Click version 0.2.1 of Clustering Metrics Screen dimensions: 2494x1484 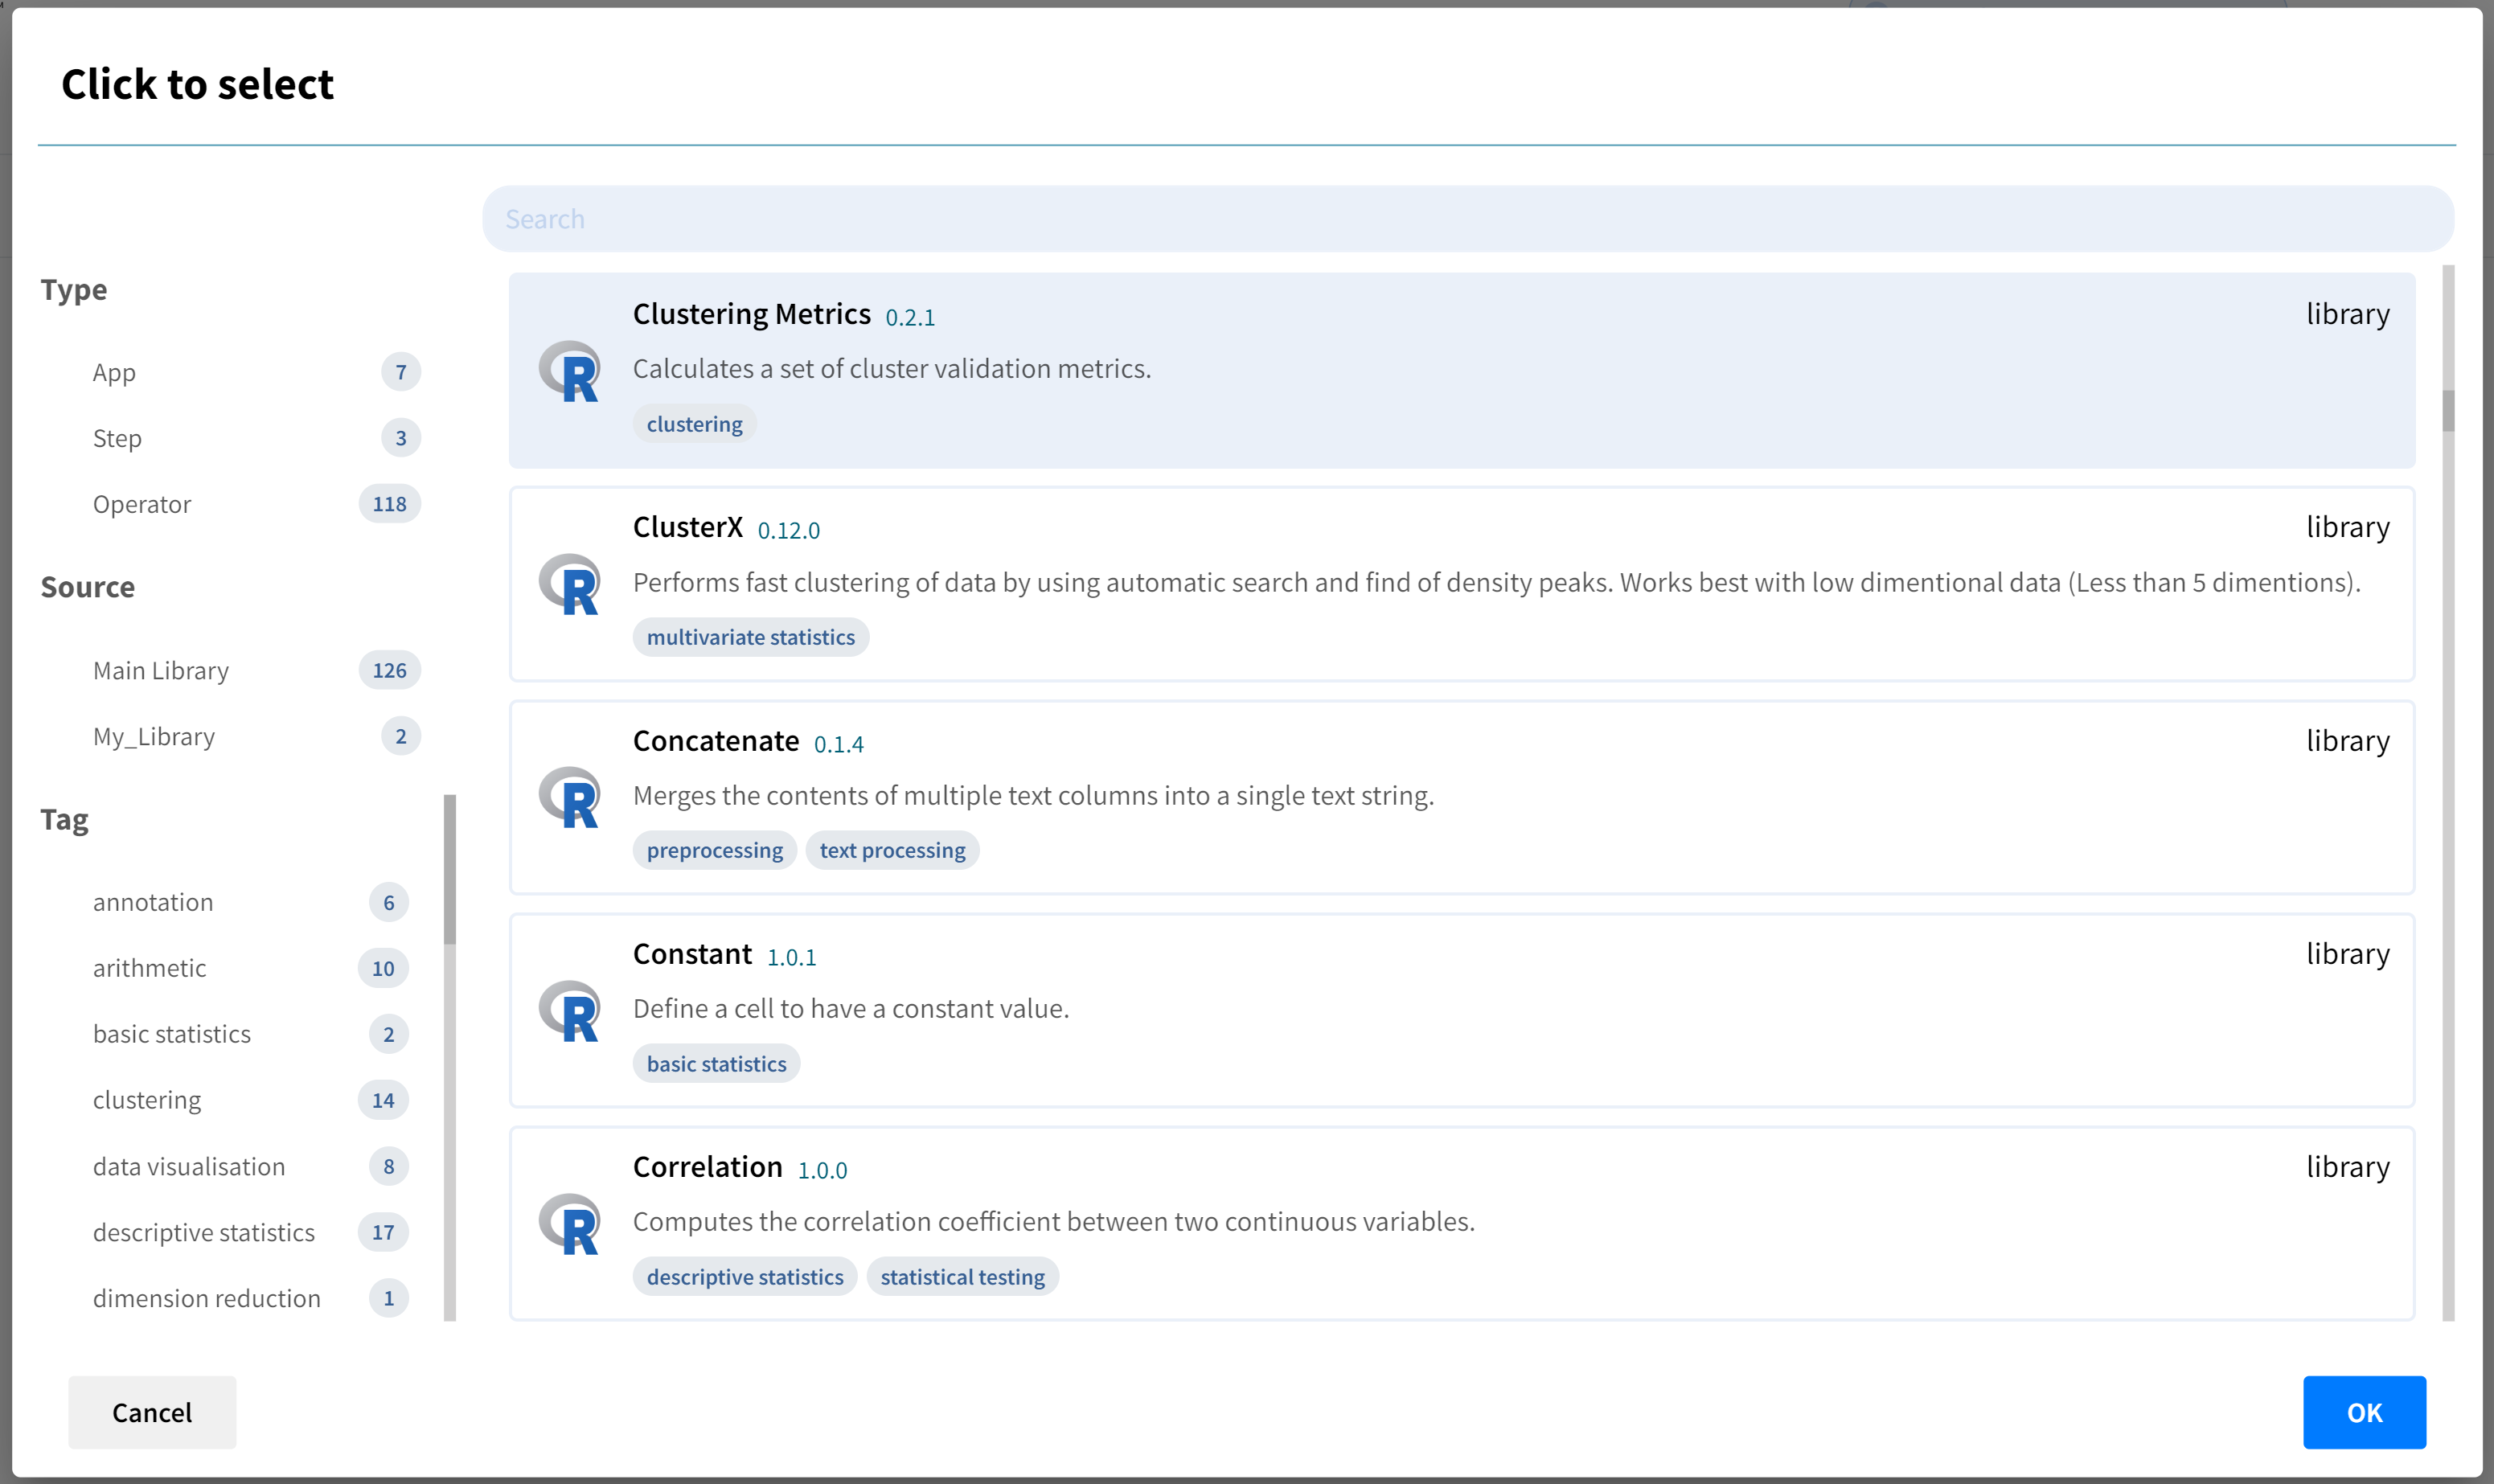910,318
